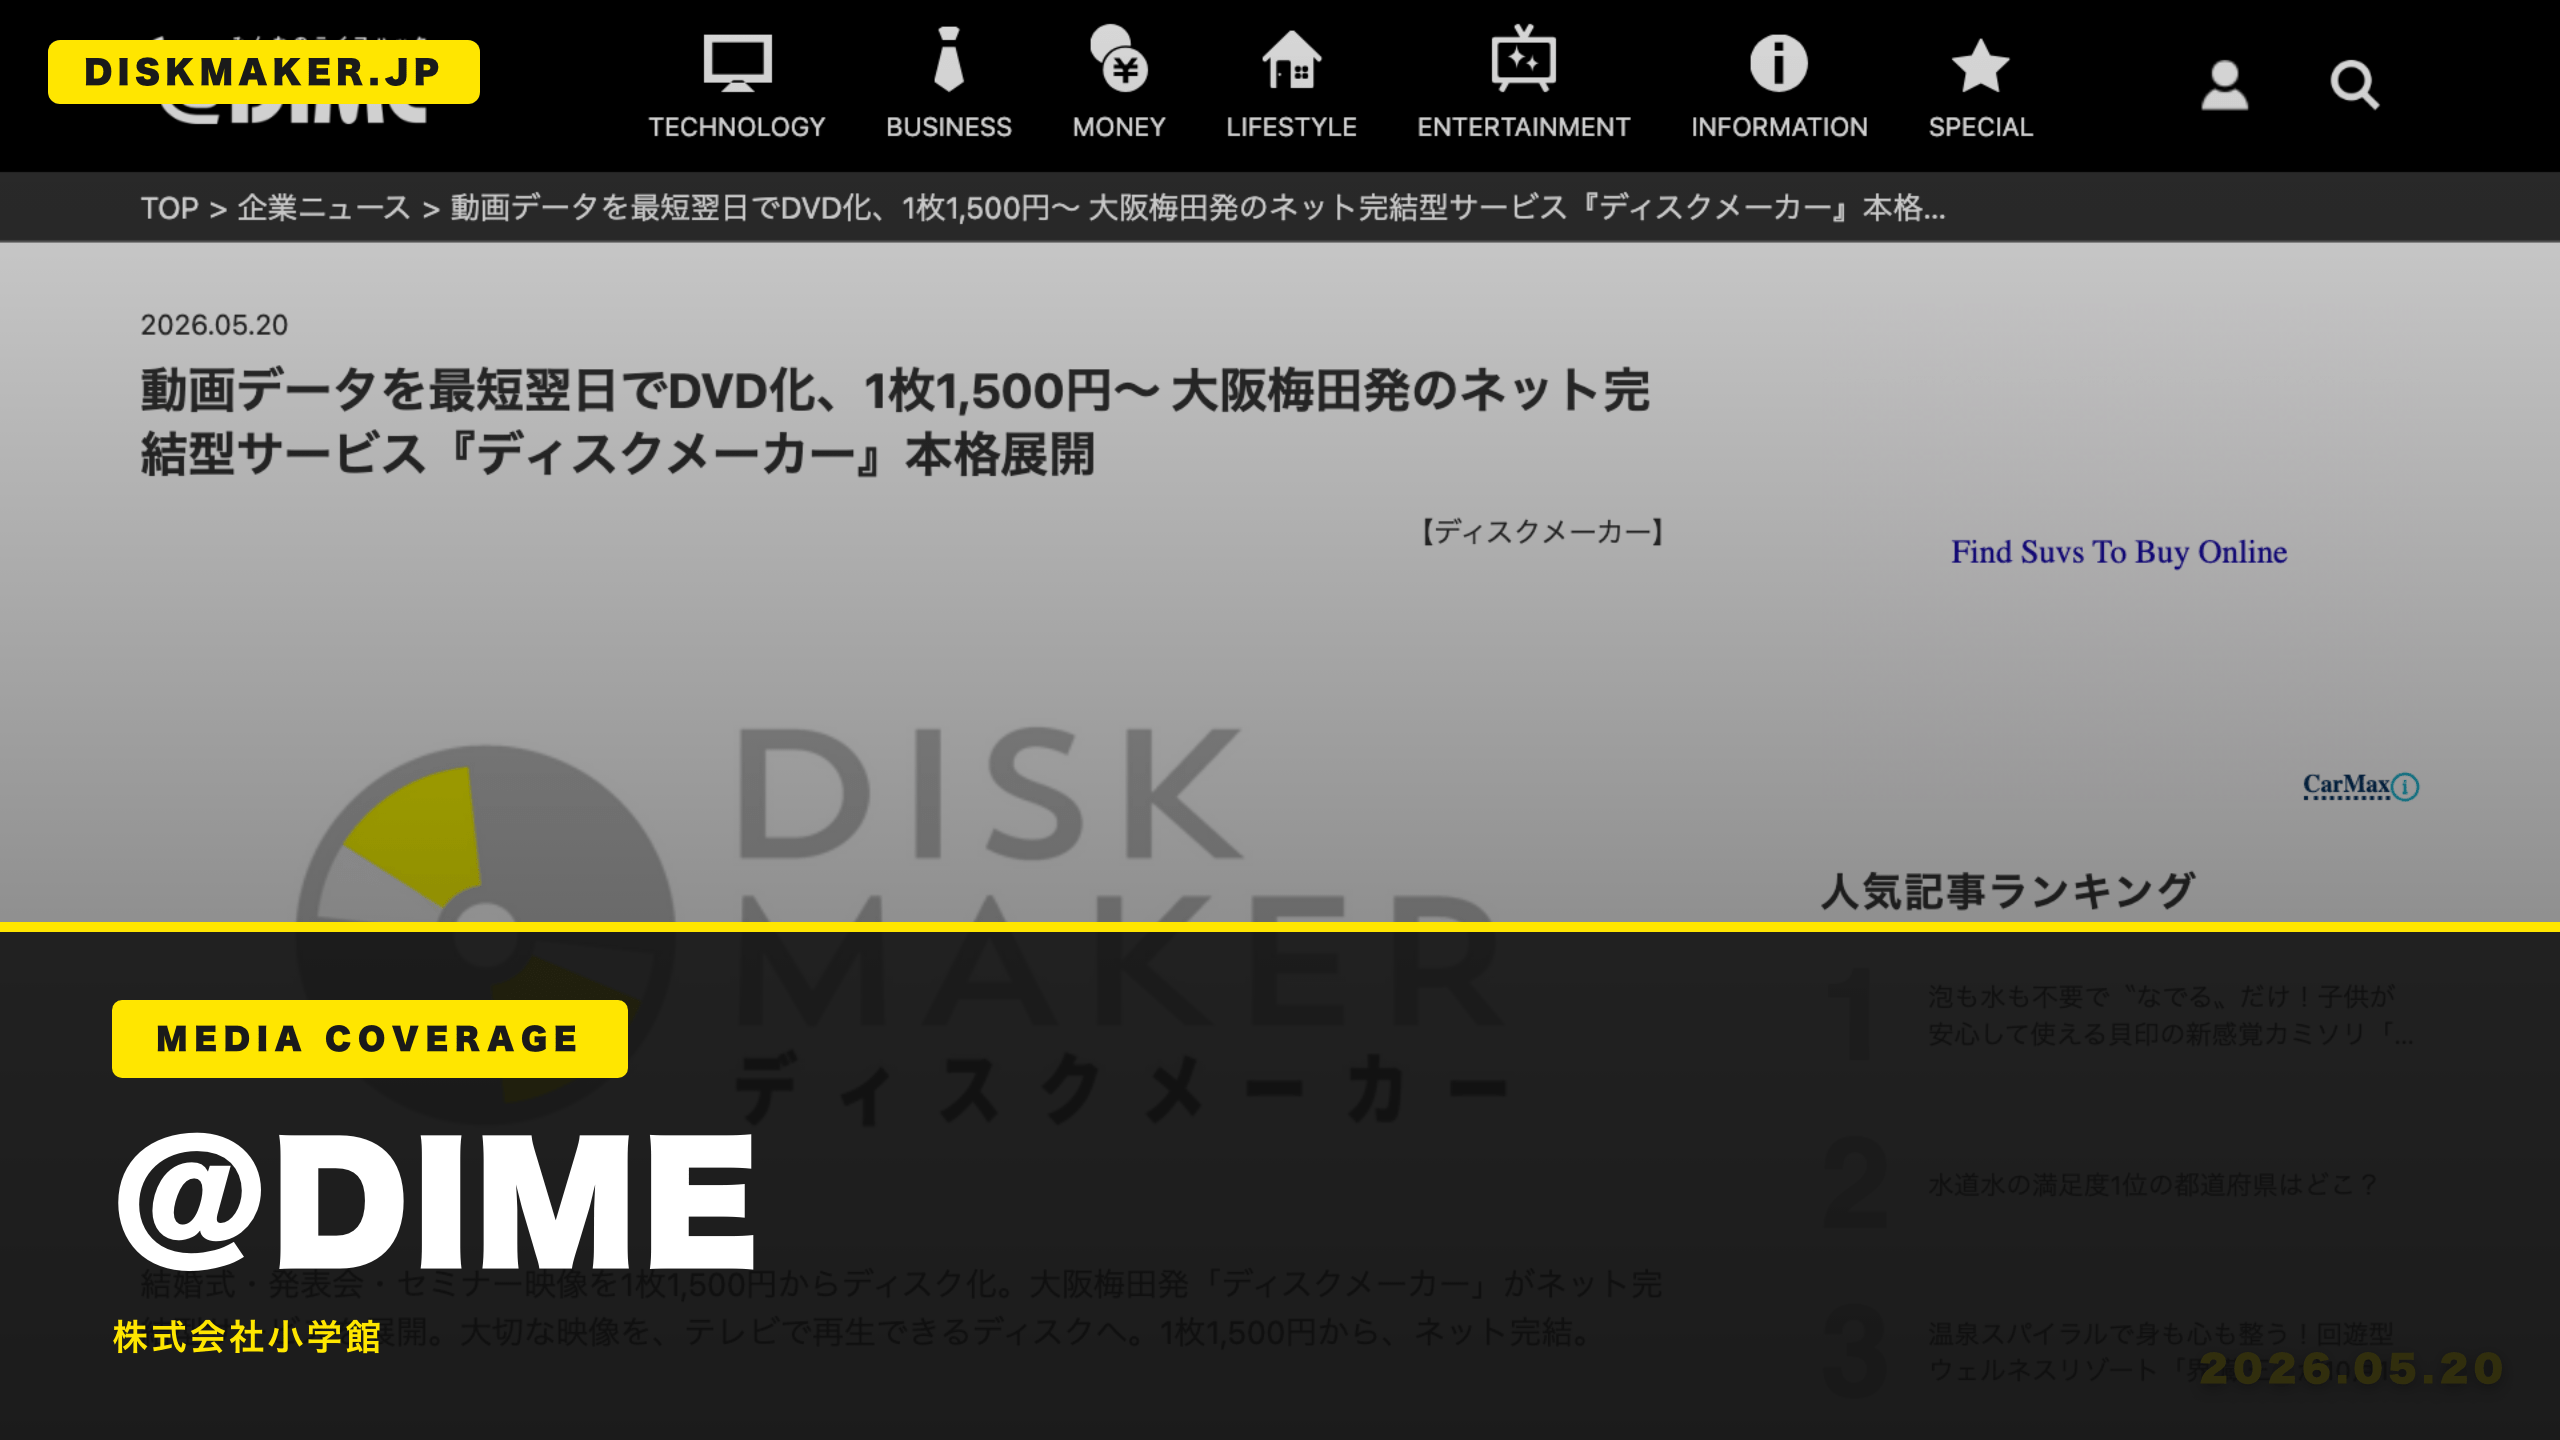2560x1440 pixels.
Task: Click the CarMax ad info icon
Action: pyautogui.click(x=2406, y=787)
